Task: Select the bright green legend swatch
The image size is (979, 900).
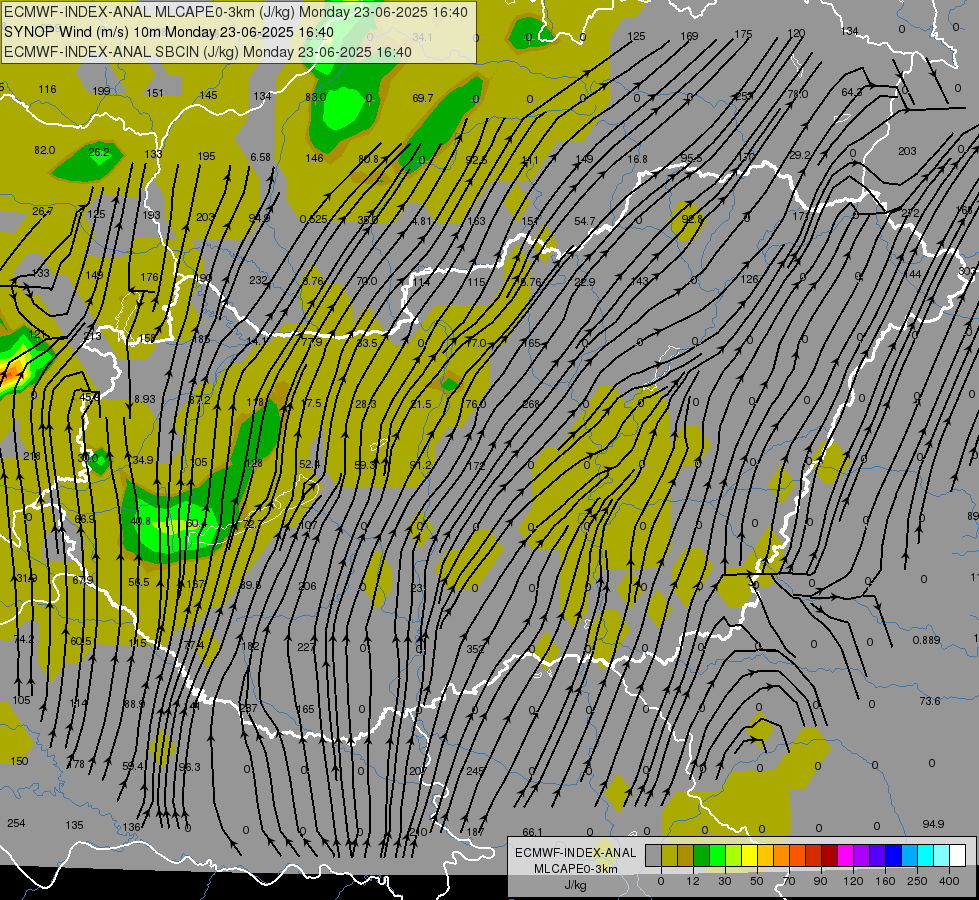Action: (x=717, y=855)
